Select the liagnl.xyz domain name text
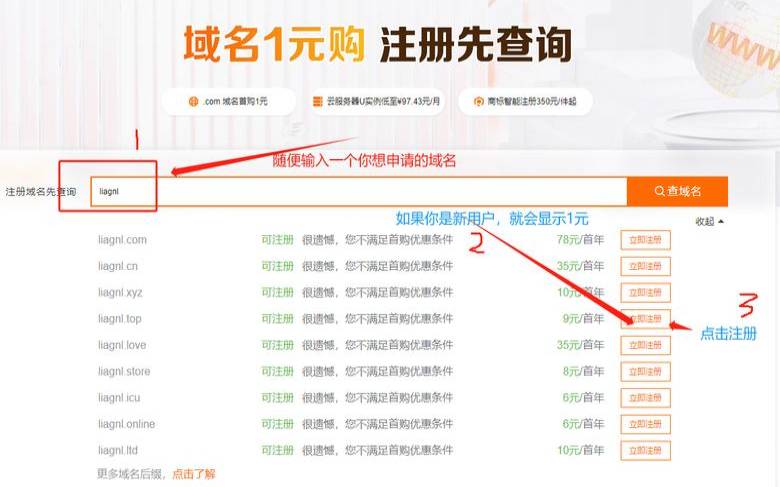This screenshot has height=487, width=780. 120,292
